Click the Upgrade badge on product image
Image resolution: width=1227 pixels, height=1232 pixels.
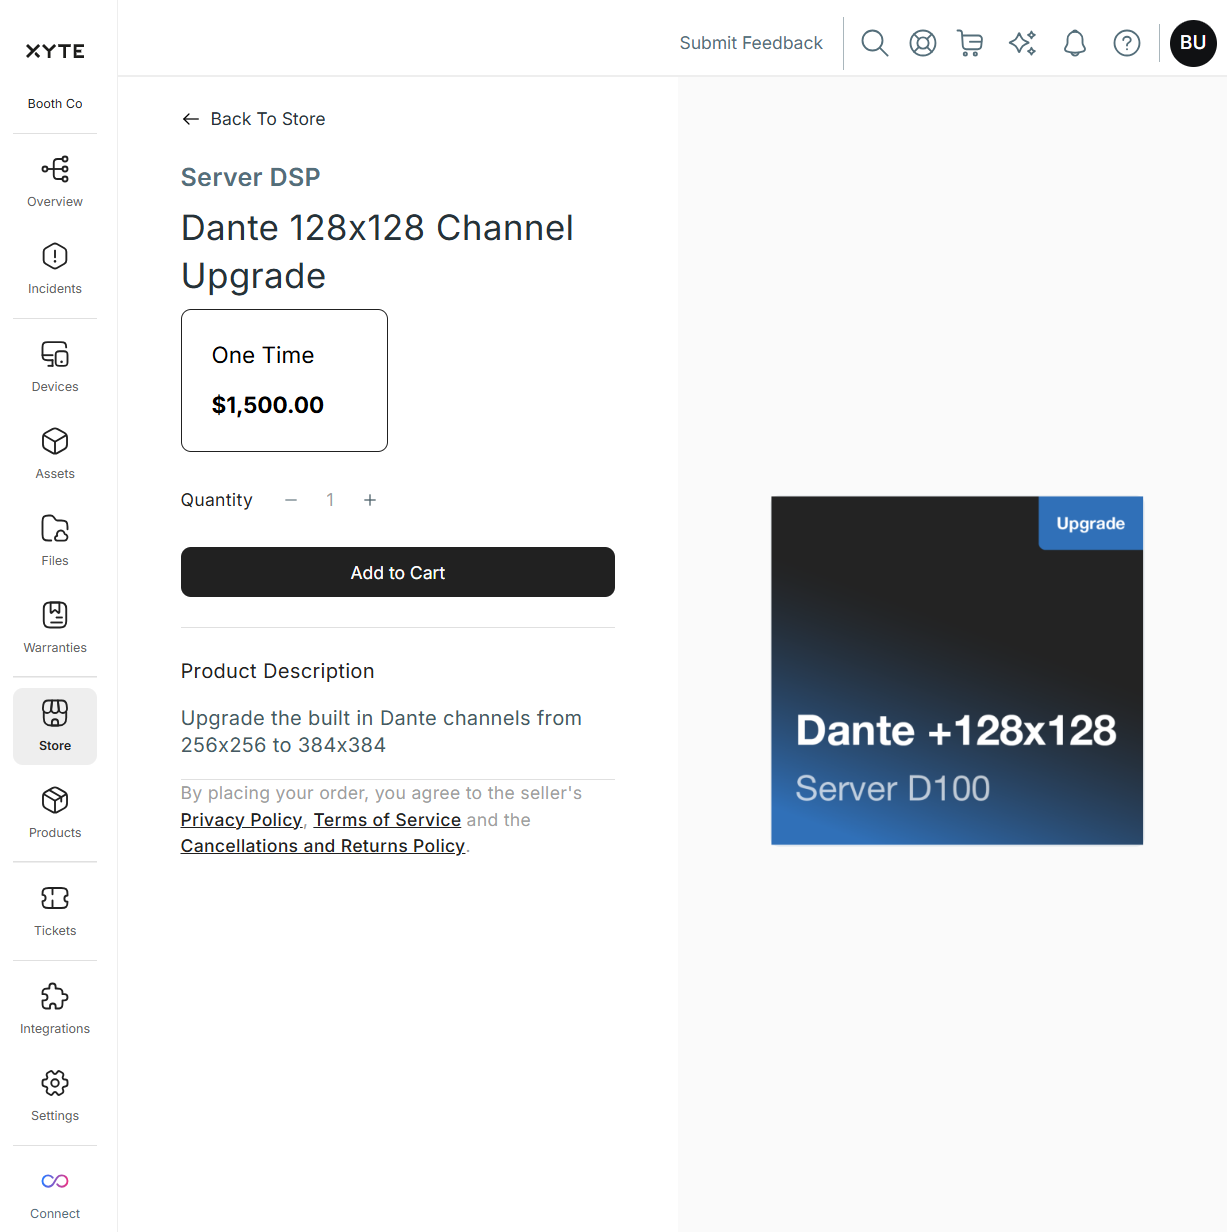tap(1091, 523)
